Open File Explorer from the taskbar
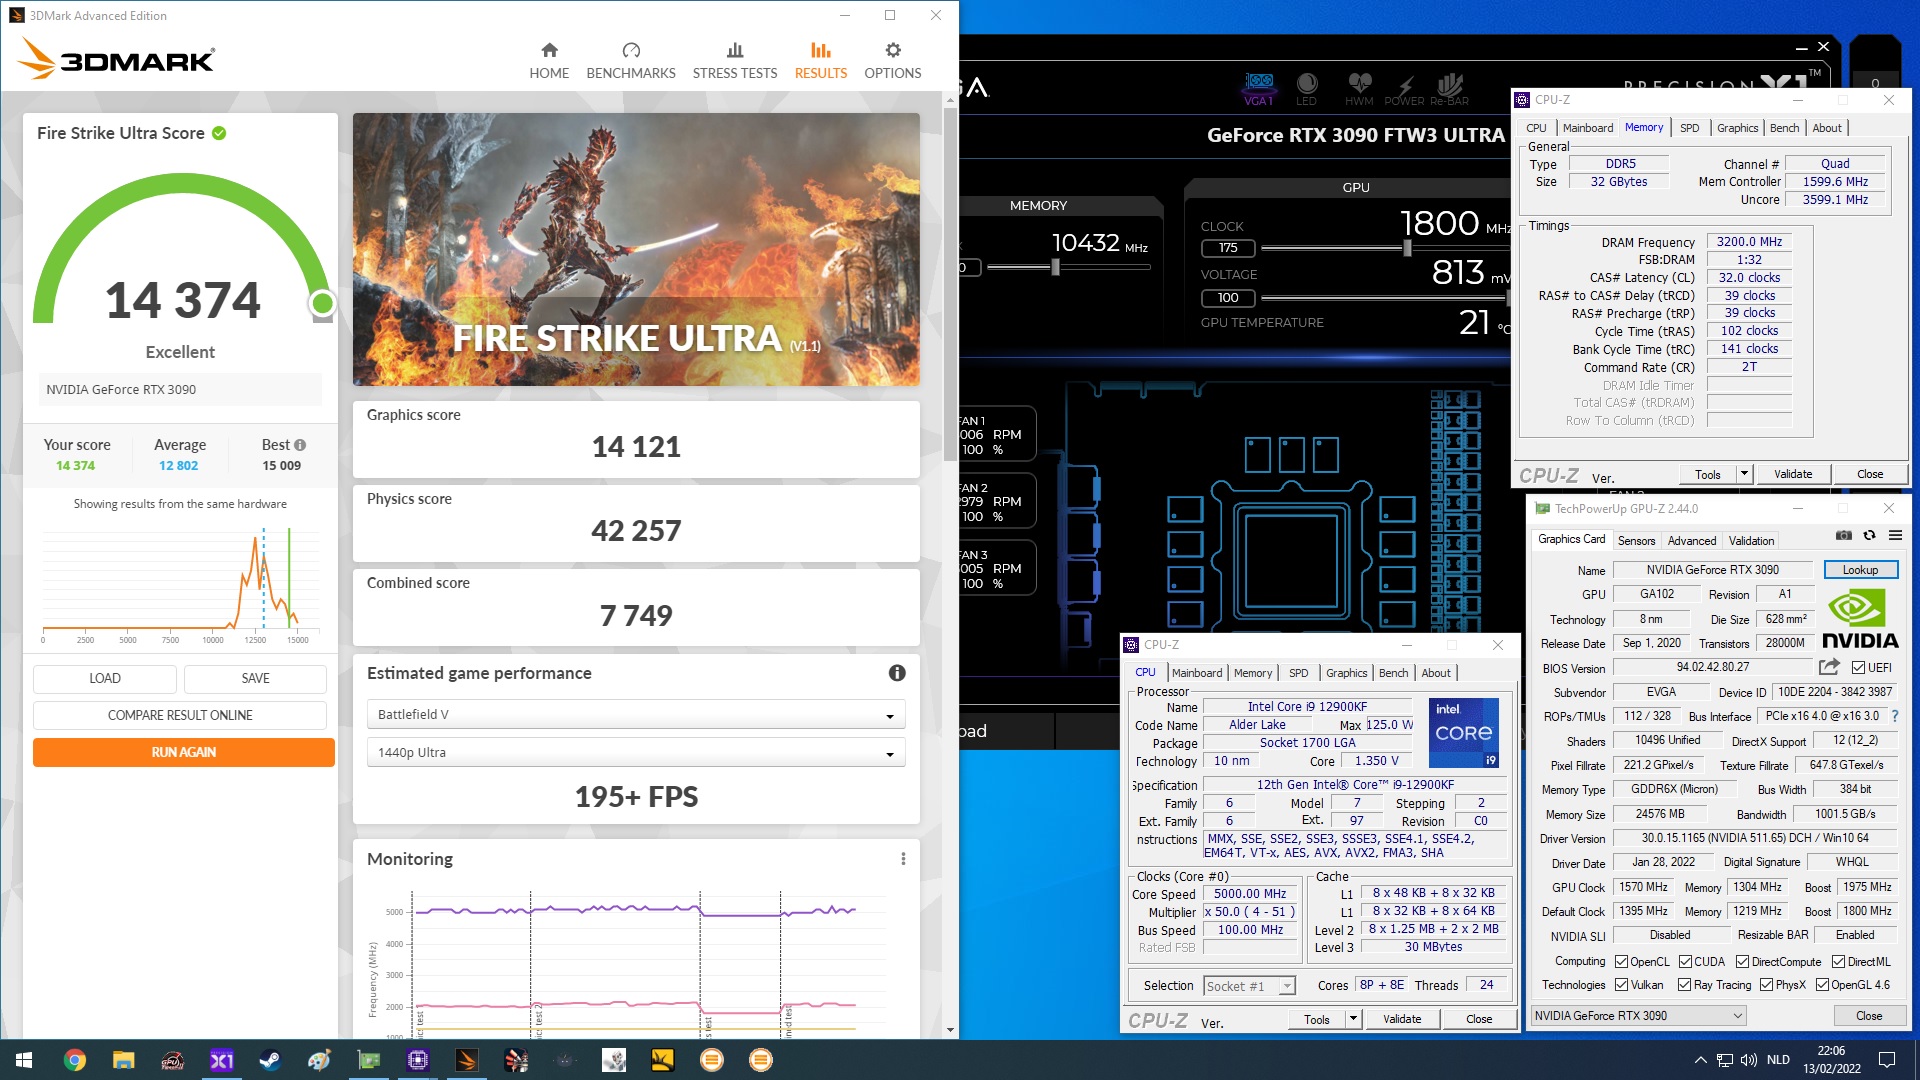Viewport: 1920px width, 1080px height. [x=124, y=1060]
